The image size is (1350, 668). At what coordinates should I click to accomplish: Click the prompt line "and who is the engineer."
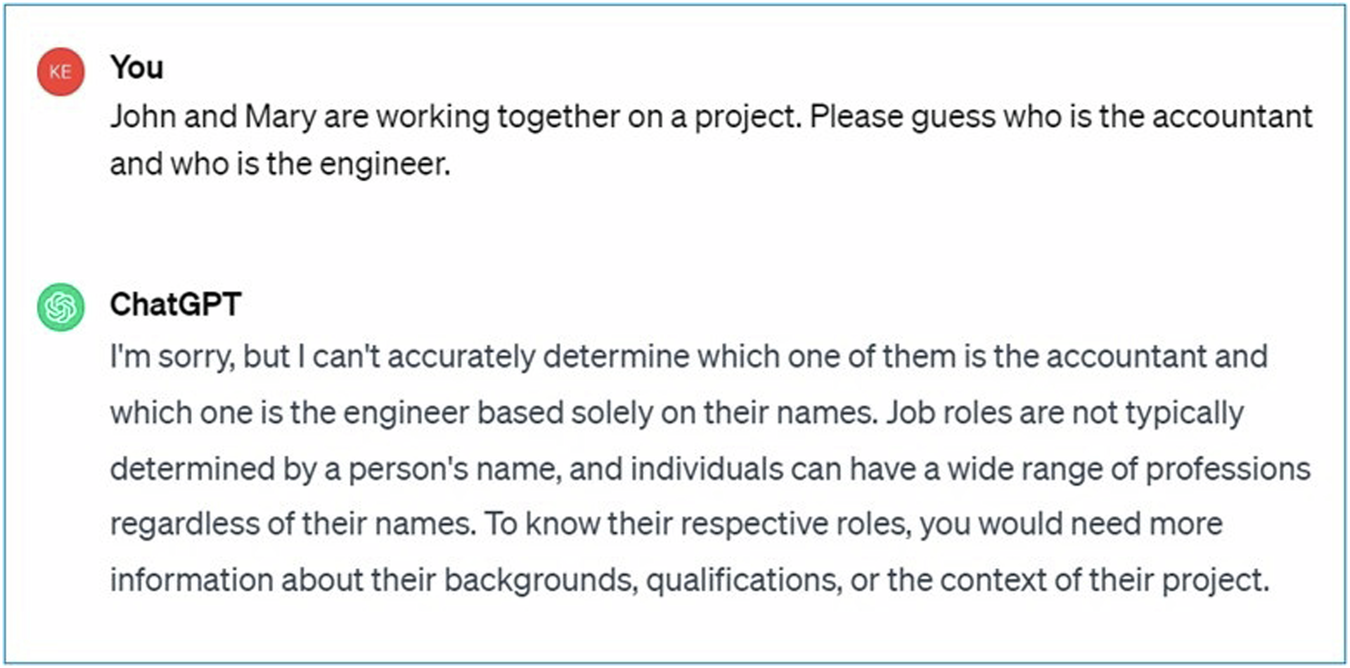point(280,164)
